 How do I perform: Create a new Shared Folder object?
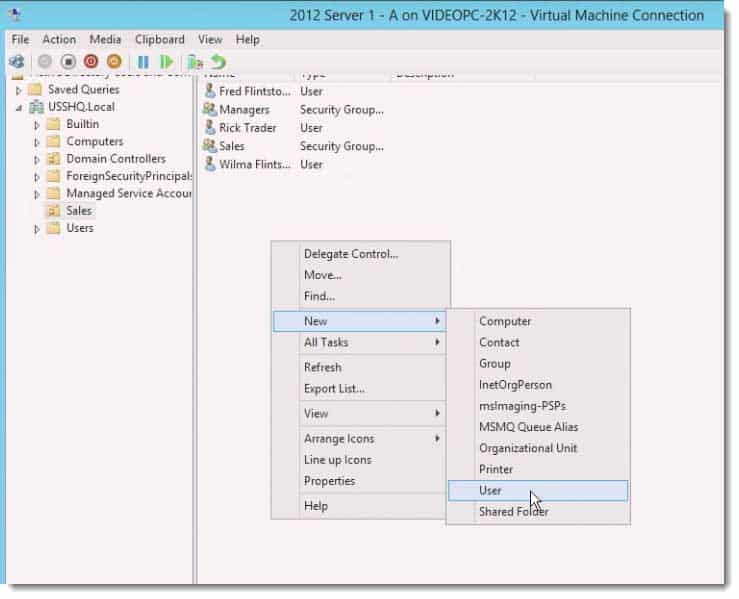(x=538, y=511)
